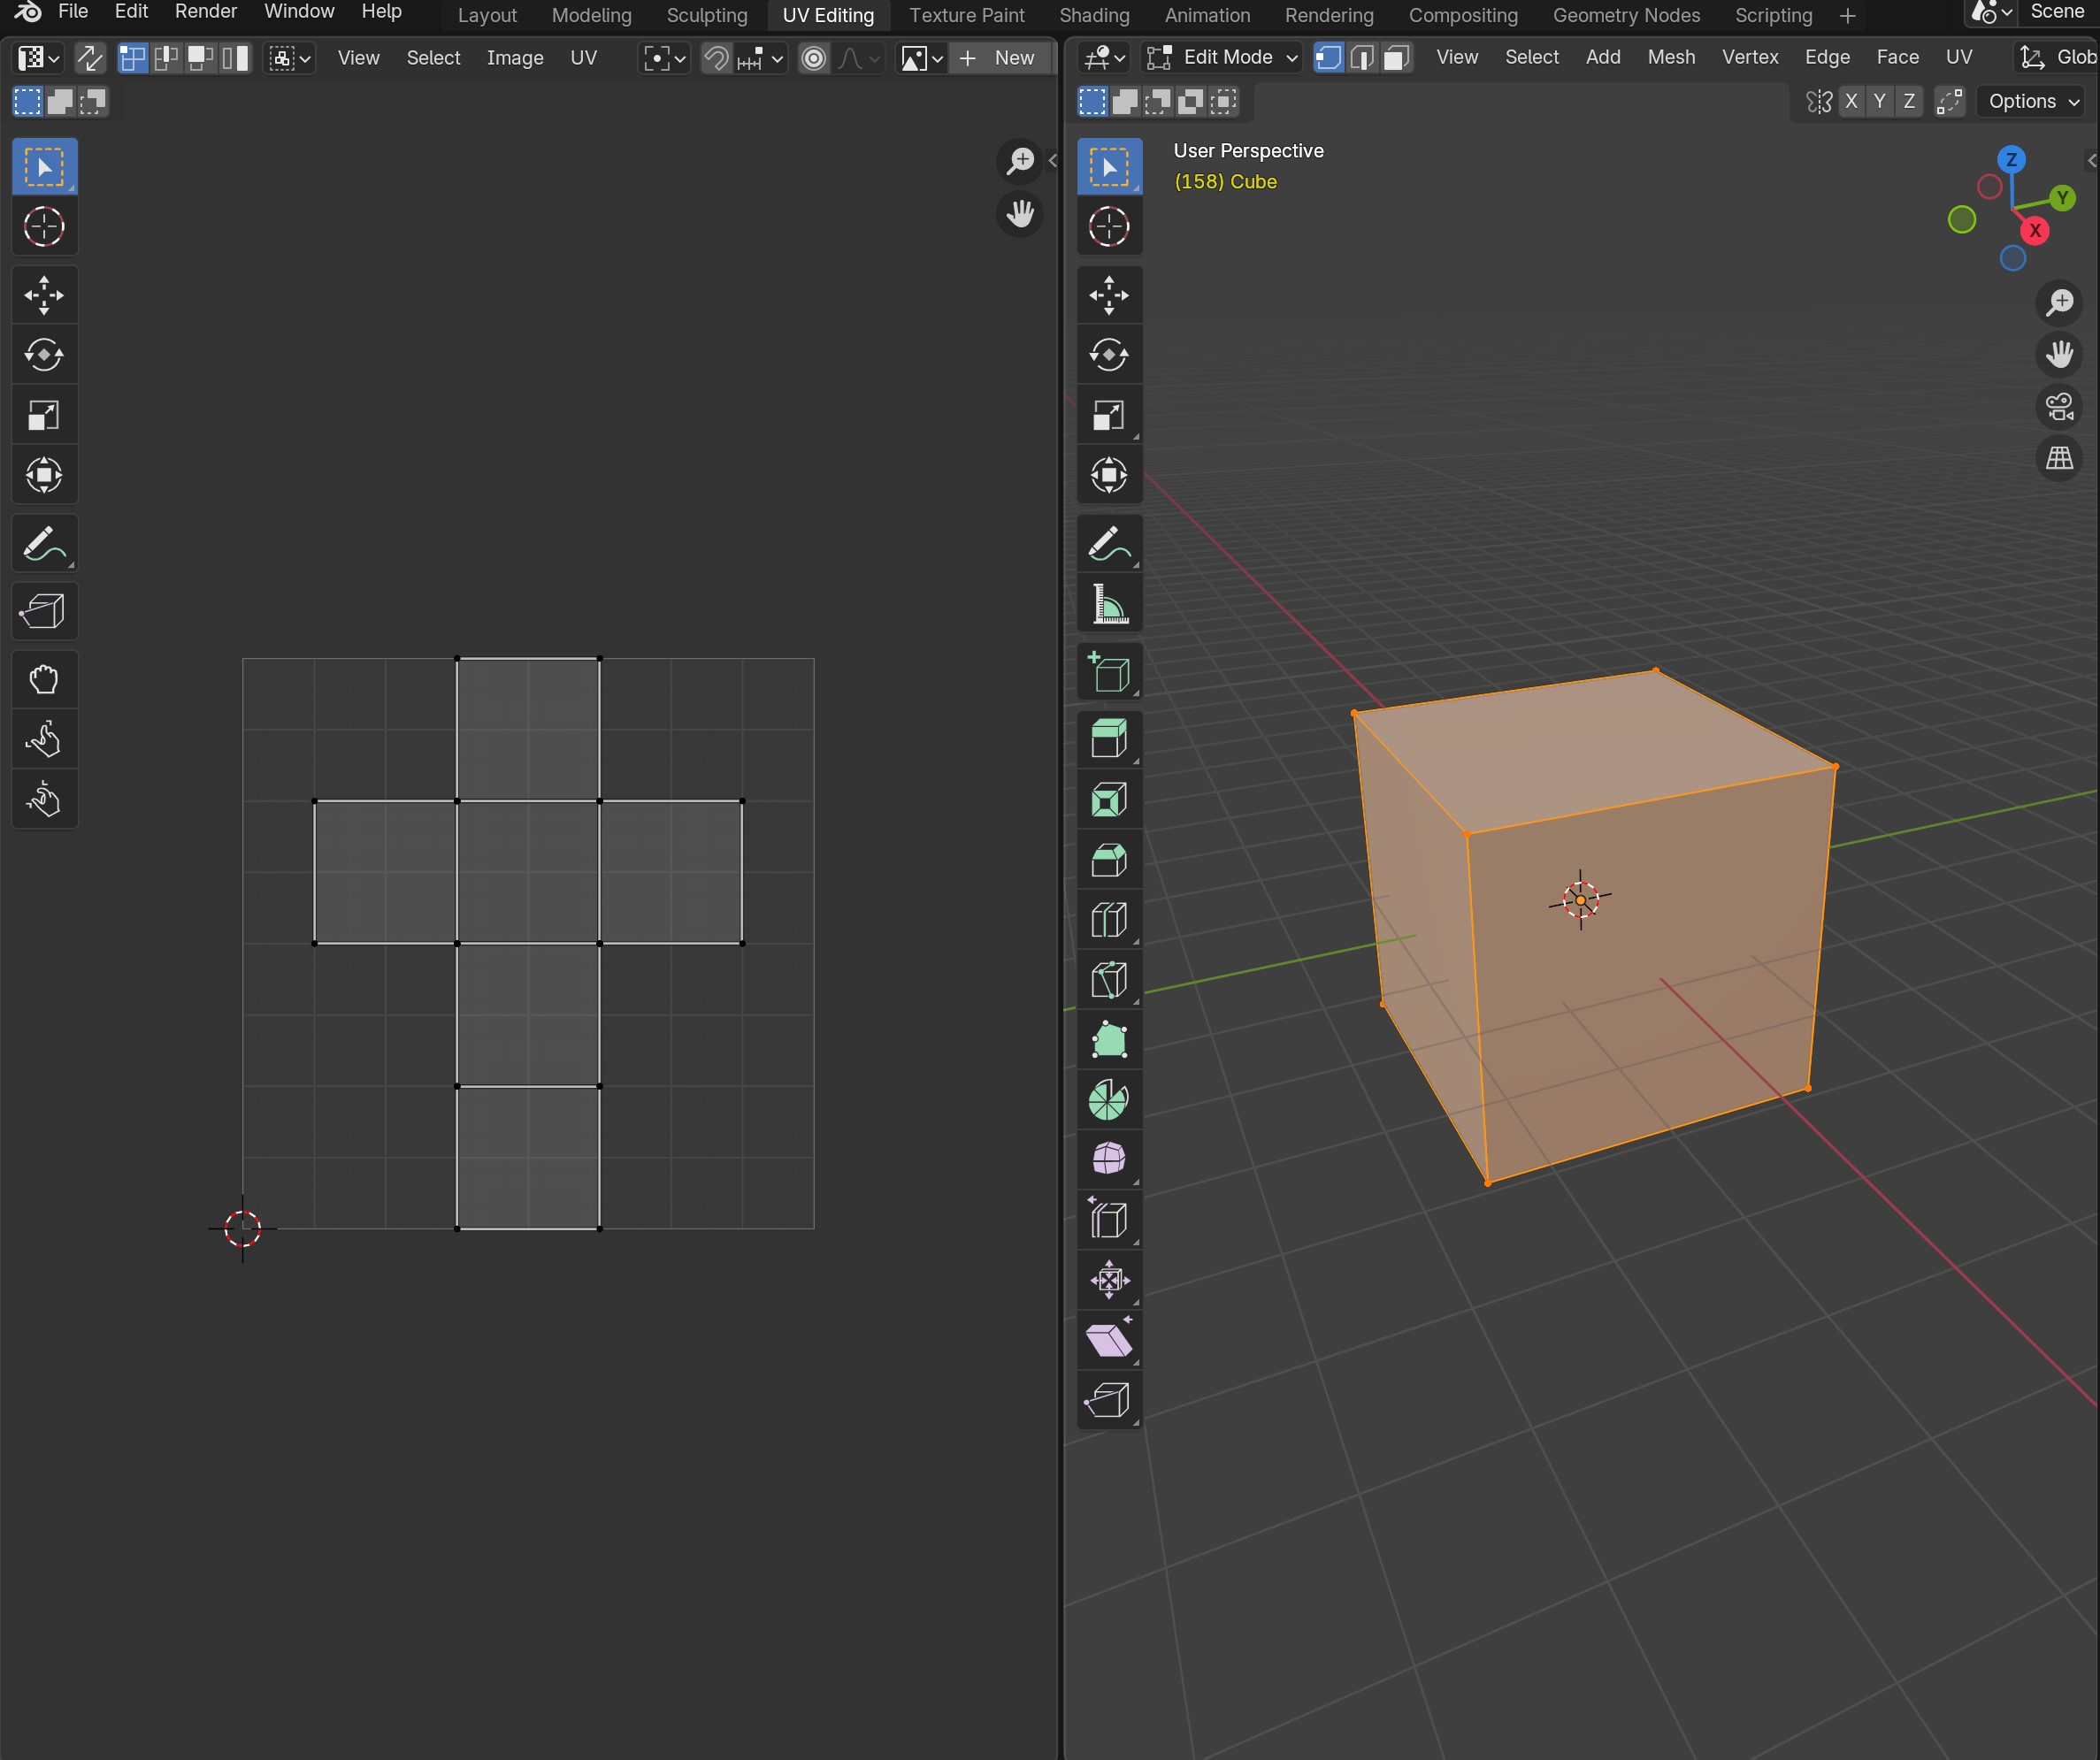Viewport: 2100px width, 1760px height.
Task: Select the Grab tool in UV editor
Action: click(x=44, y=680)
